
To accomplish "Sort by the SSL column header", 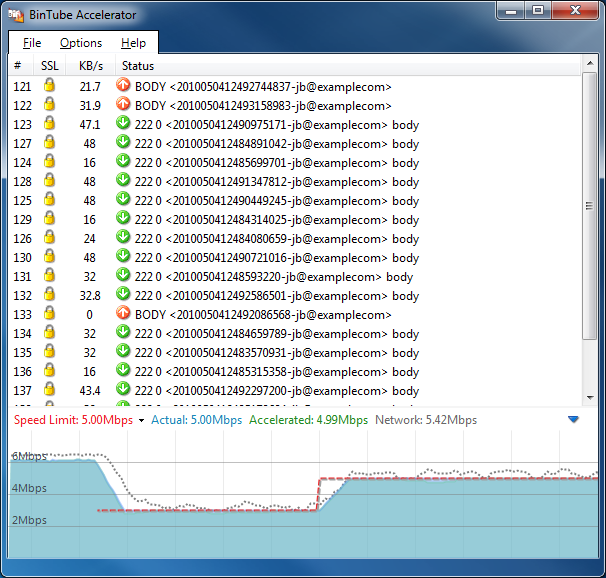I will [49, 66].
